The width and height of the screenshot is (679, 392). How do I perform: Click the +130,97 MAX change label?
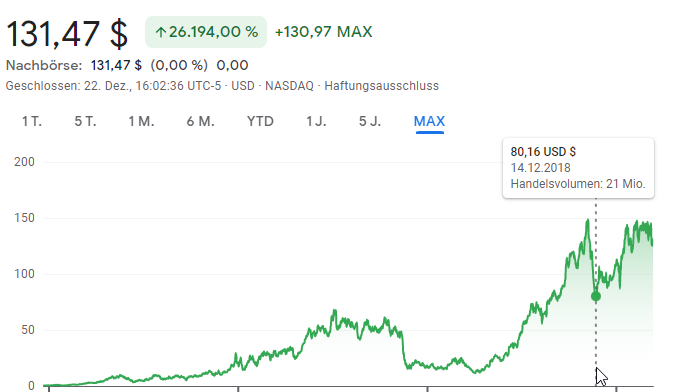coord(323,32)
